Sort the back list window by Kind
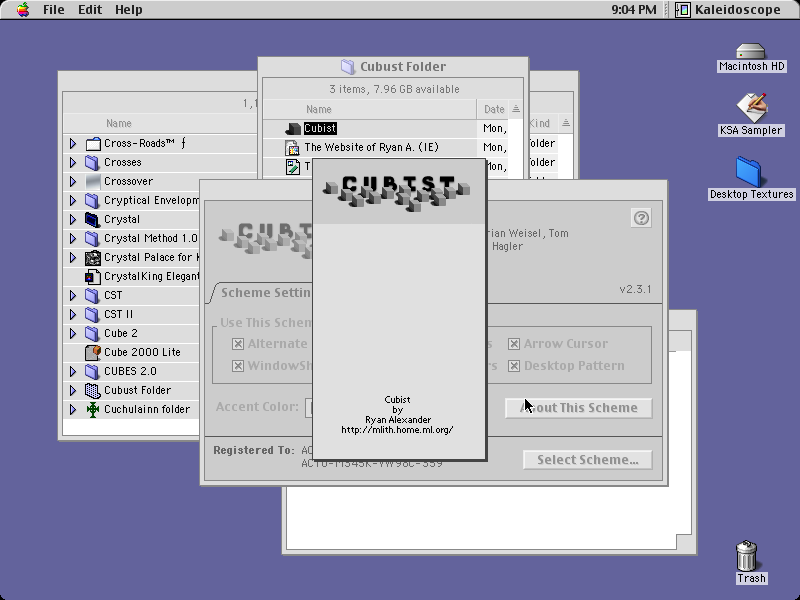 pyautogui.click(x=544, y=123)
